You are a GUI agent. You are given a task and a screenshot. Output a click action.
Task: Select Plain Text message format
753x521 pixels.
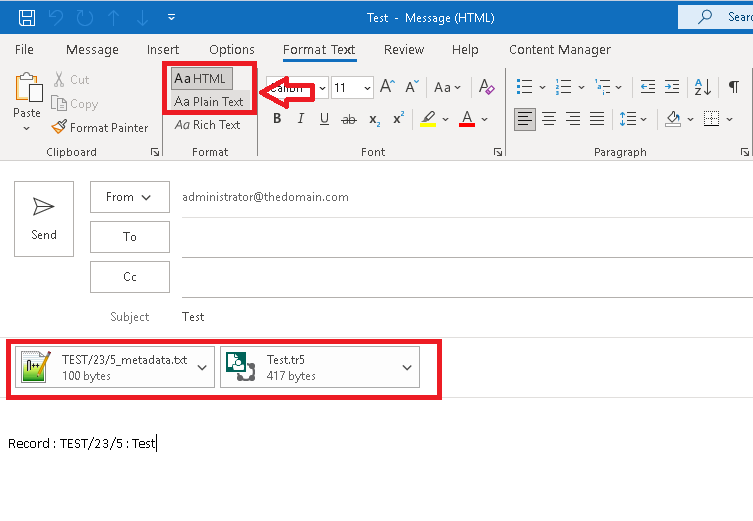point(209,101)
